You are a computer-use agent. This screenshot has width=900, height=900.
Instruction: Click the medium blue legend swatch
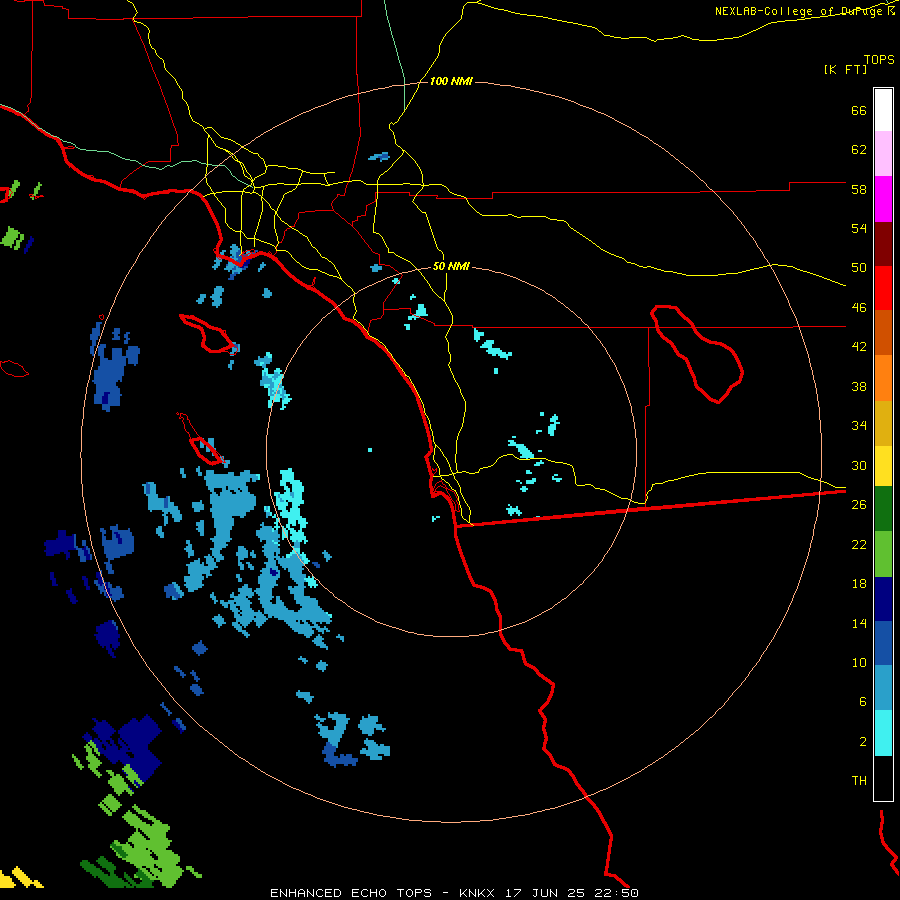[883, 643]
